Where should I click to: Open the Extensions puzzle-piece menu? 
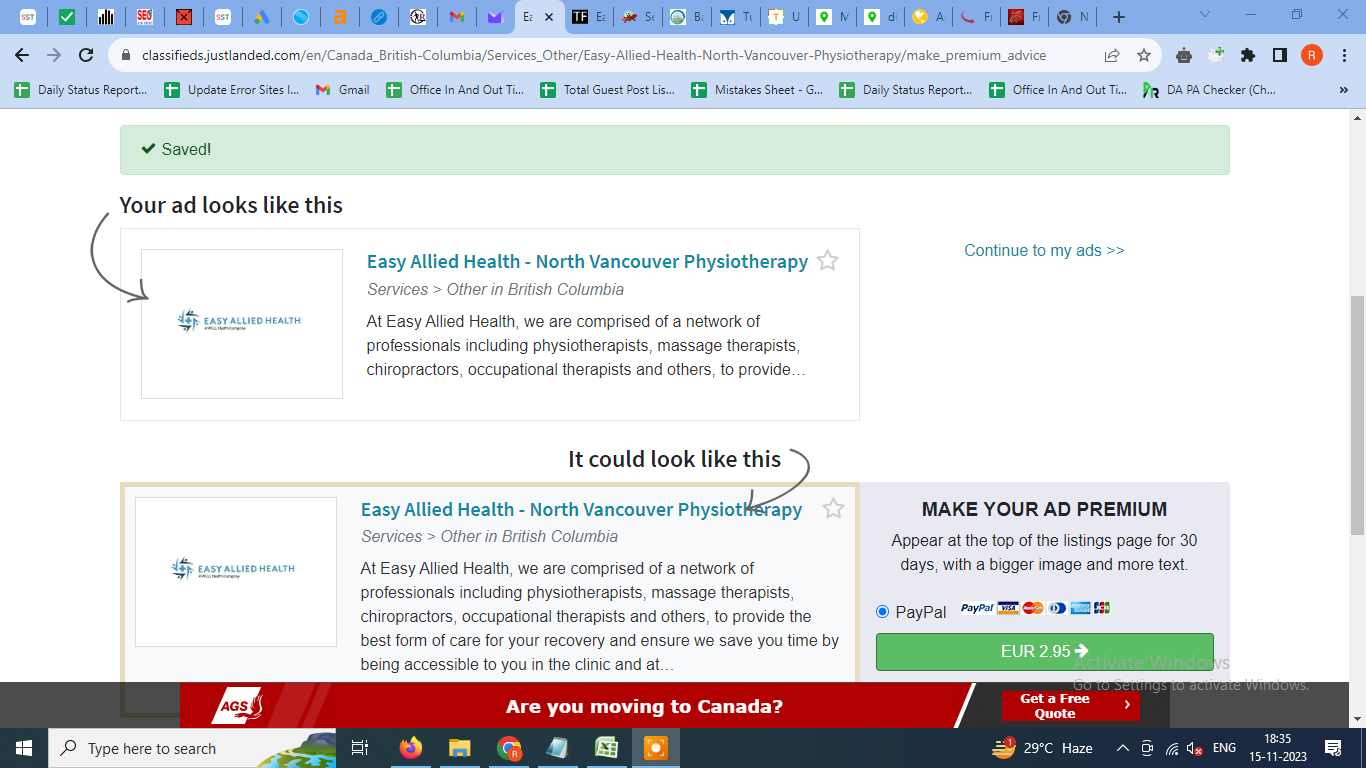[x=1248, y=55]
